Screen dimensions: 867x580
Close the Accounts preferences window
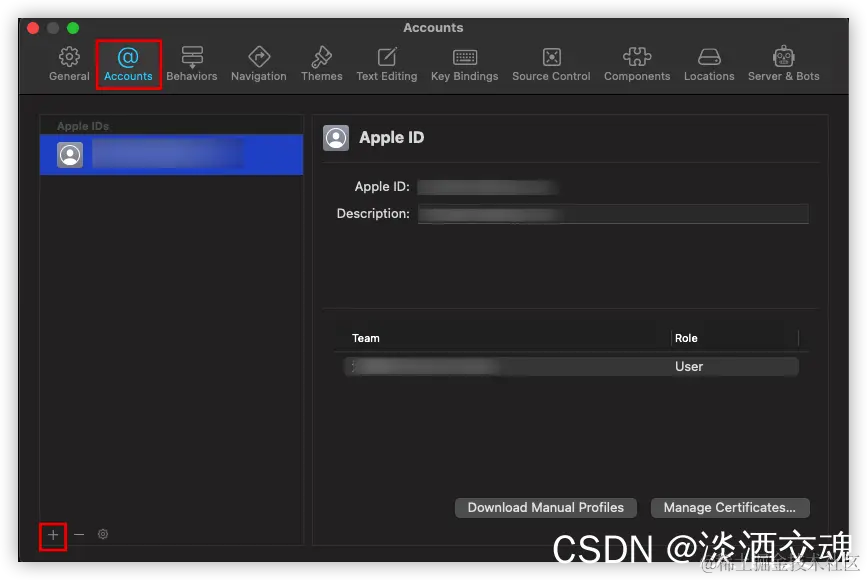click(x=33, y=28)
